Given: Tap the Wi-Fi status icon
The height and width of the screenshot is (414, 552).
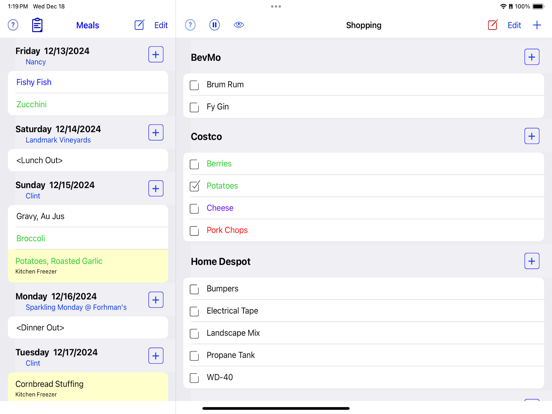Looking at the screenshot, I should [x=503, y=6].
